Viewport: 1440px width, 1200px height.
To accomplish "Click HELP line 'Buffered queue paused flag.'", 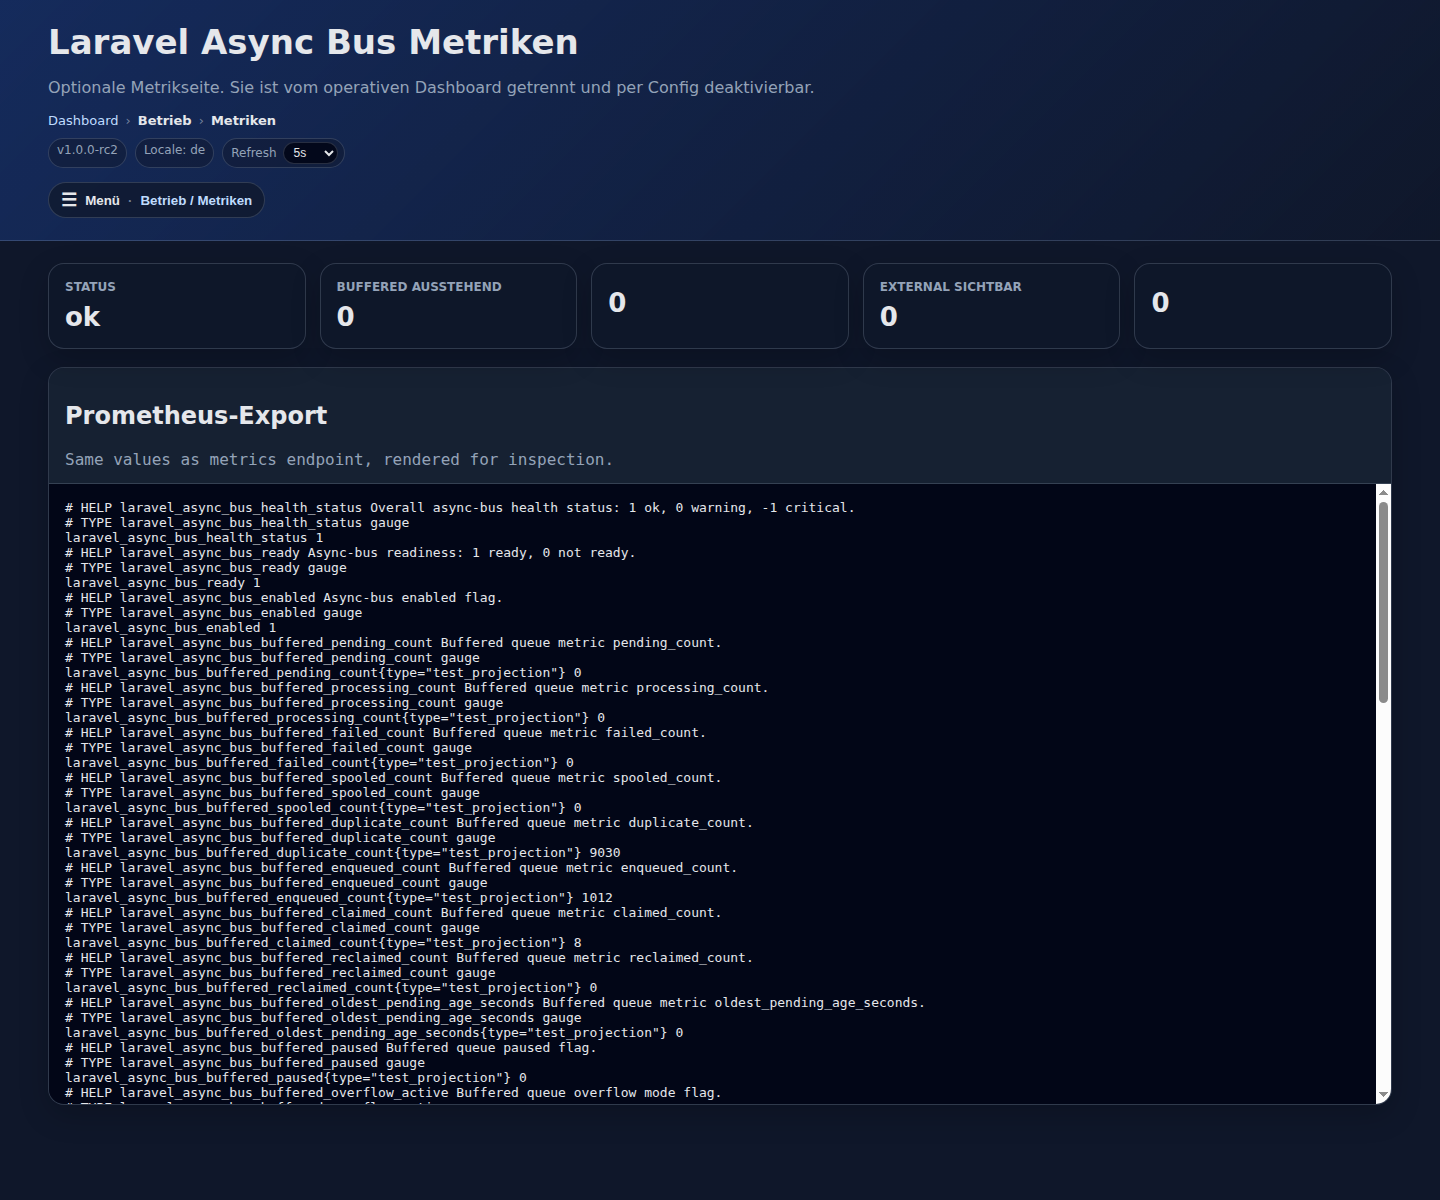I will (331, 1048).
